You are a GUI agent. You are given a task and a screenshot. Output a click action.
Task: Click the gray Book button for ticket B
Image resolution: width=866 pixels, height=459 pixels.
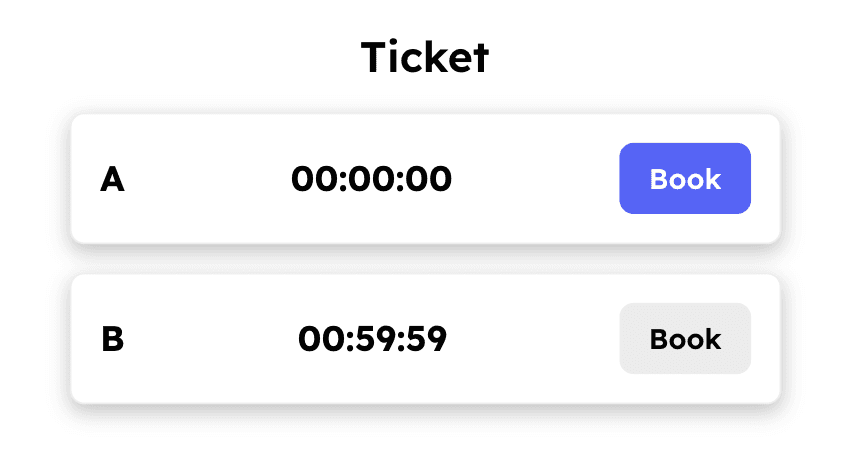point(685,339)
